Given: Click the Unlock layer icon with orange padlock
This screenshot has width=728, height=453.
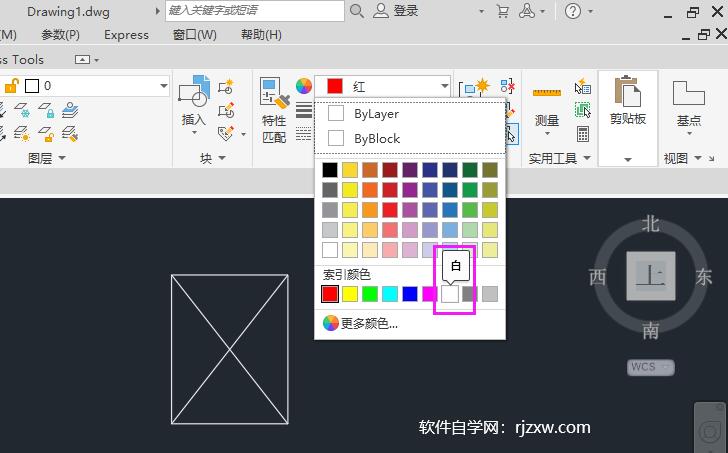Looking at the screenshot, I should pos(46,134).
